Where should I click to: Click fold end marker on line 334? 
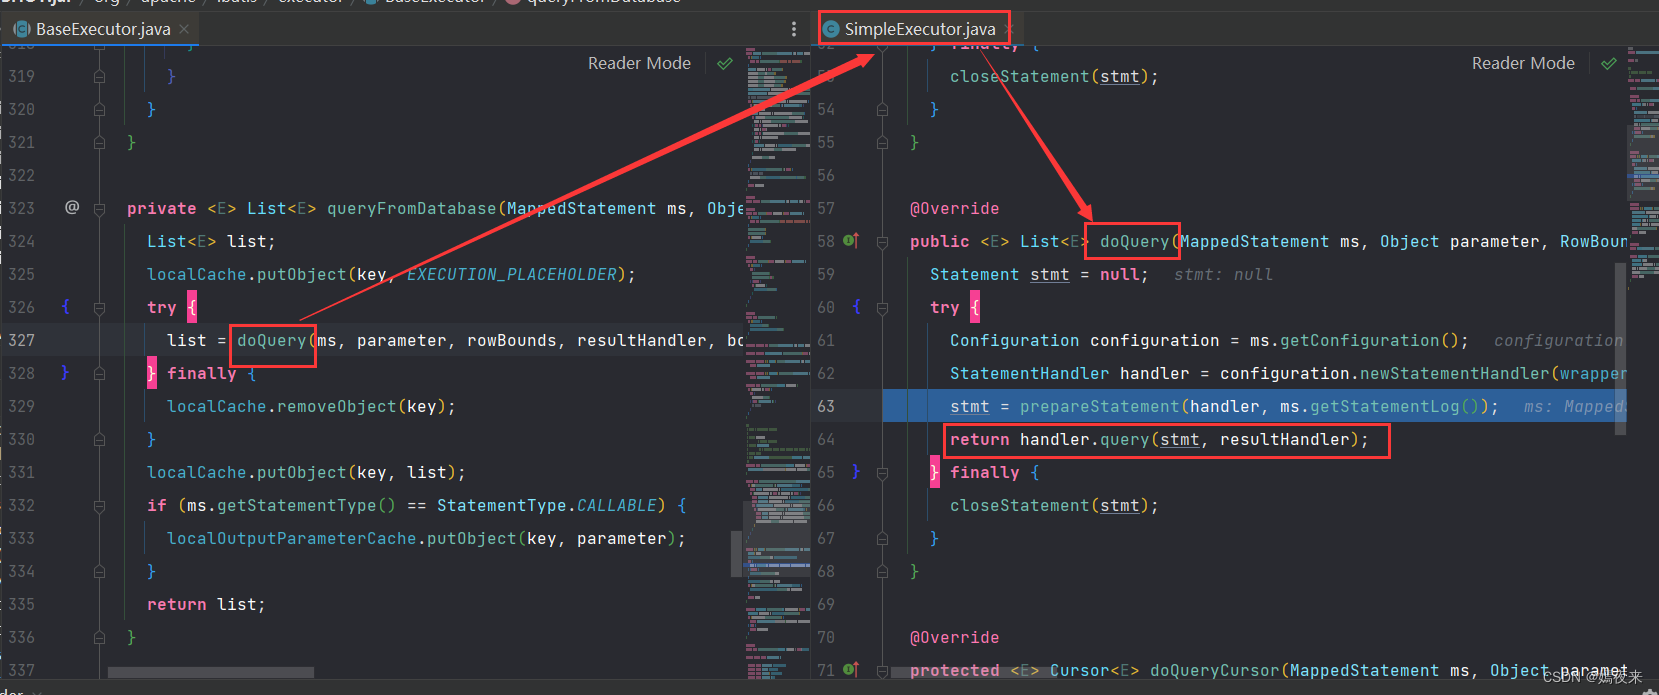99,571
